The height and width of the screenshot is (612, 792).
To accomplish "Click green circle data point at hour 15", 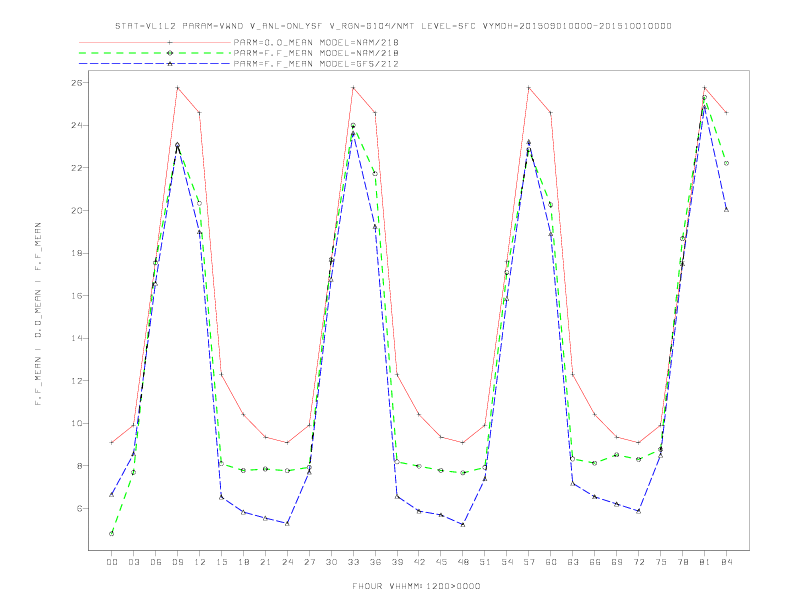I will 221,464.
